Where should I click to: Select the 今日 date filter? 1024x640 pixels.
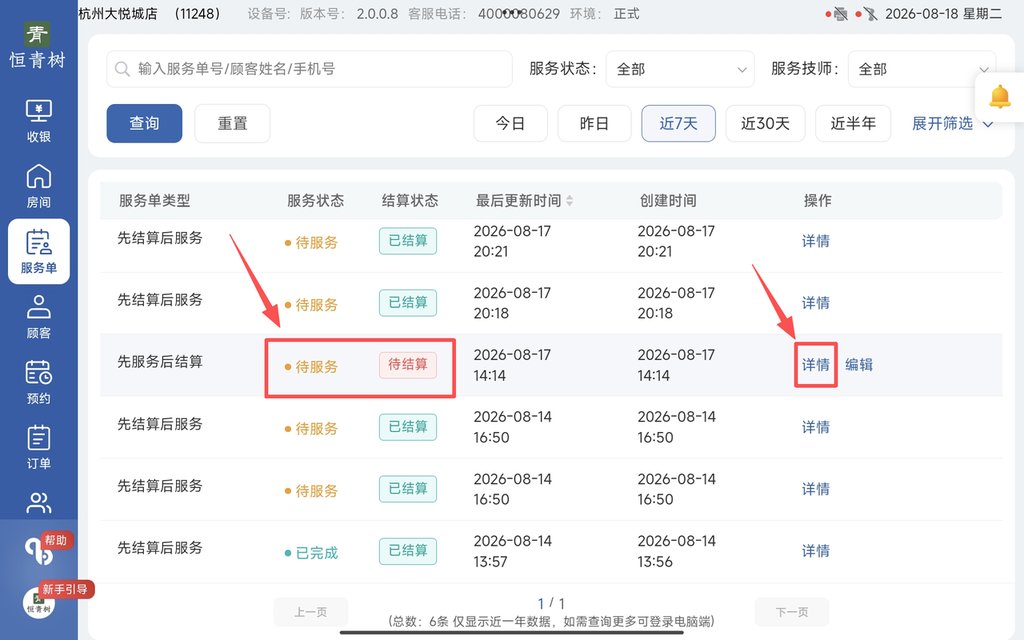(510, 123)
